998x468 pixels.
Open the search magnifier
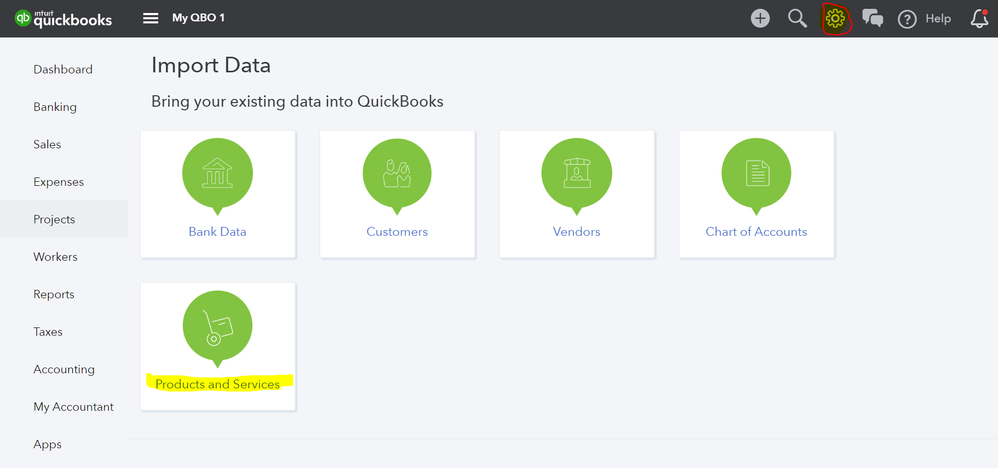(x=797, y=18)
